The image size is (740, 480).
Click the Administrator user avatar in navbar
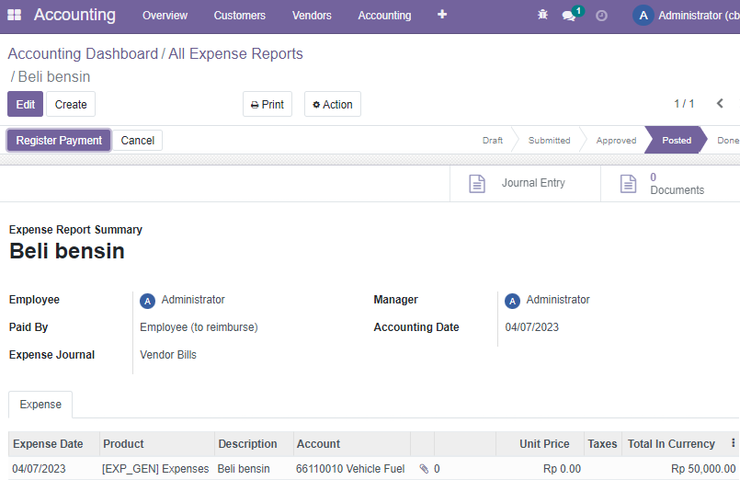coord(643,16)
